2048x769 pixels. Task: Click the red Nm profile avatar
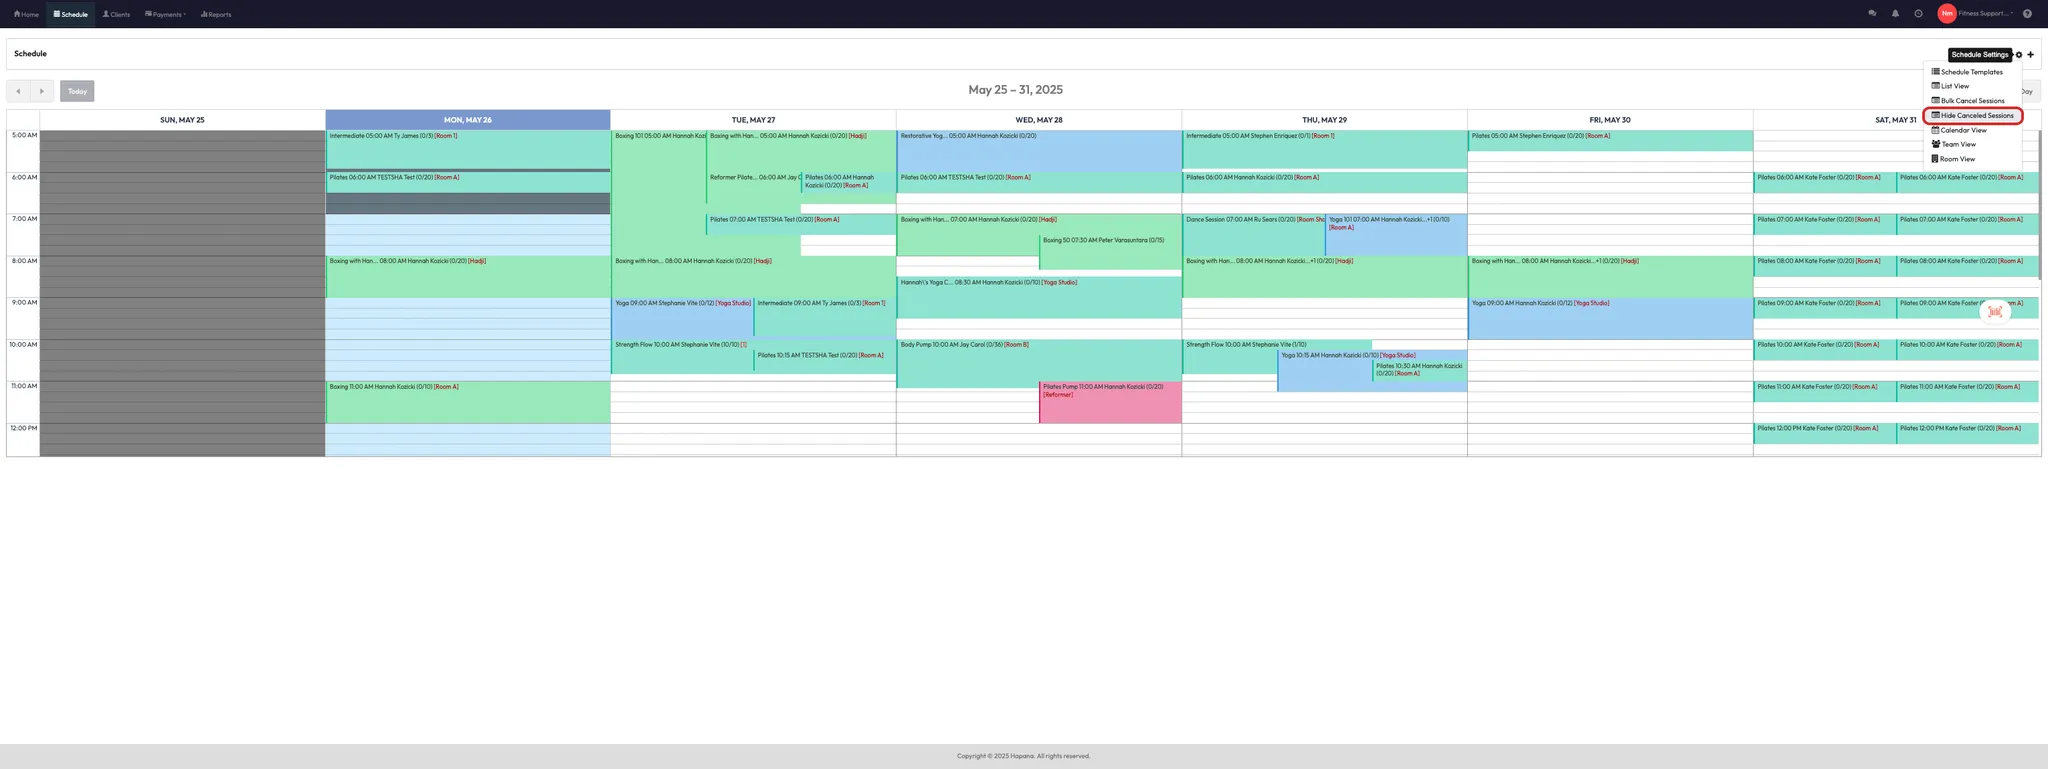pyautogui.click(x=1946, y=14)
